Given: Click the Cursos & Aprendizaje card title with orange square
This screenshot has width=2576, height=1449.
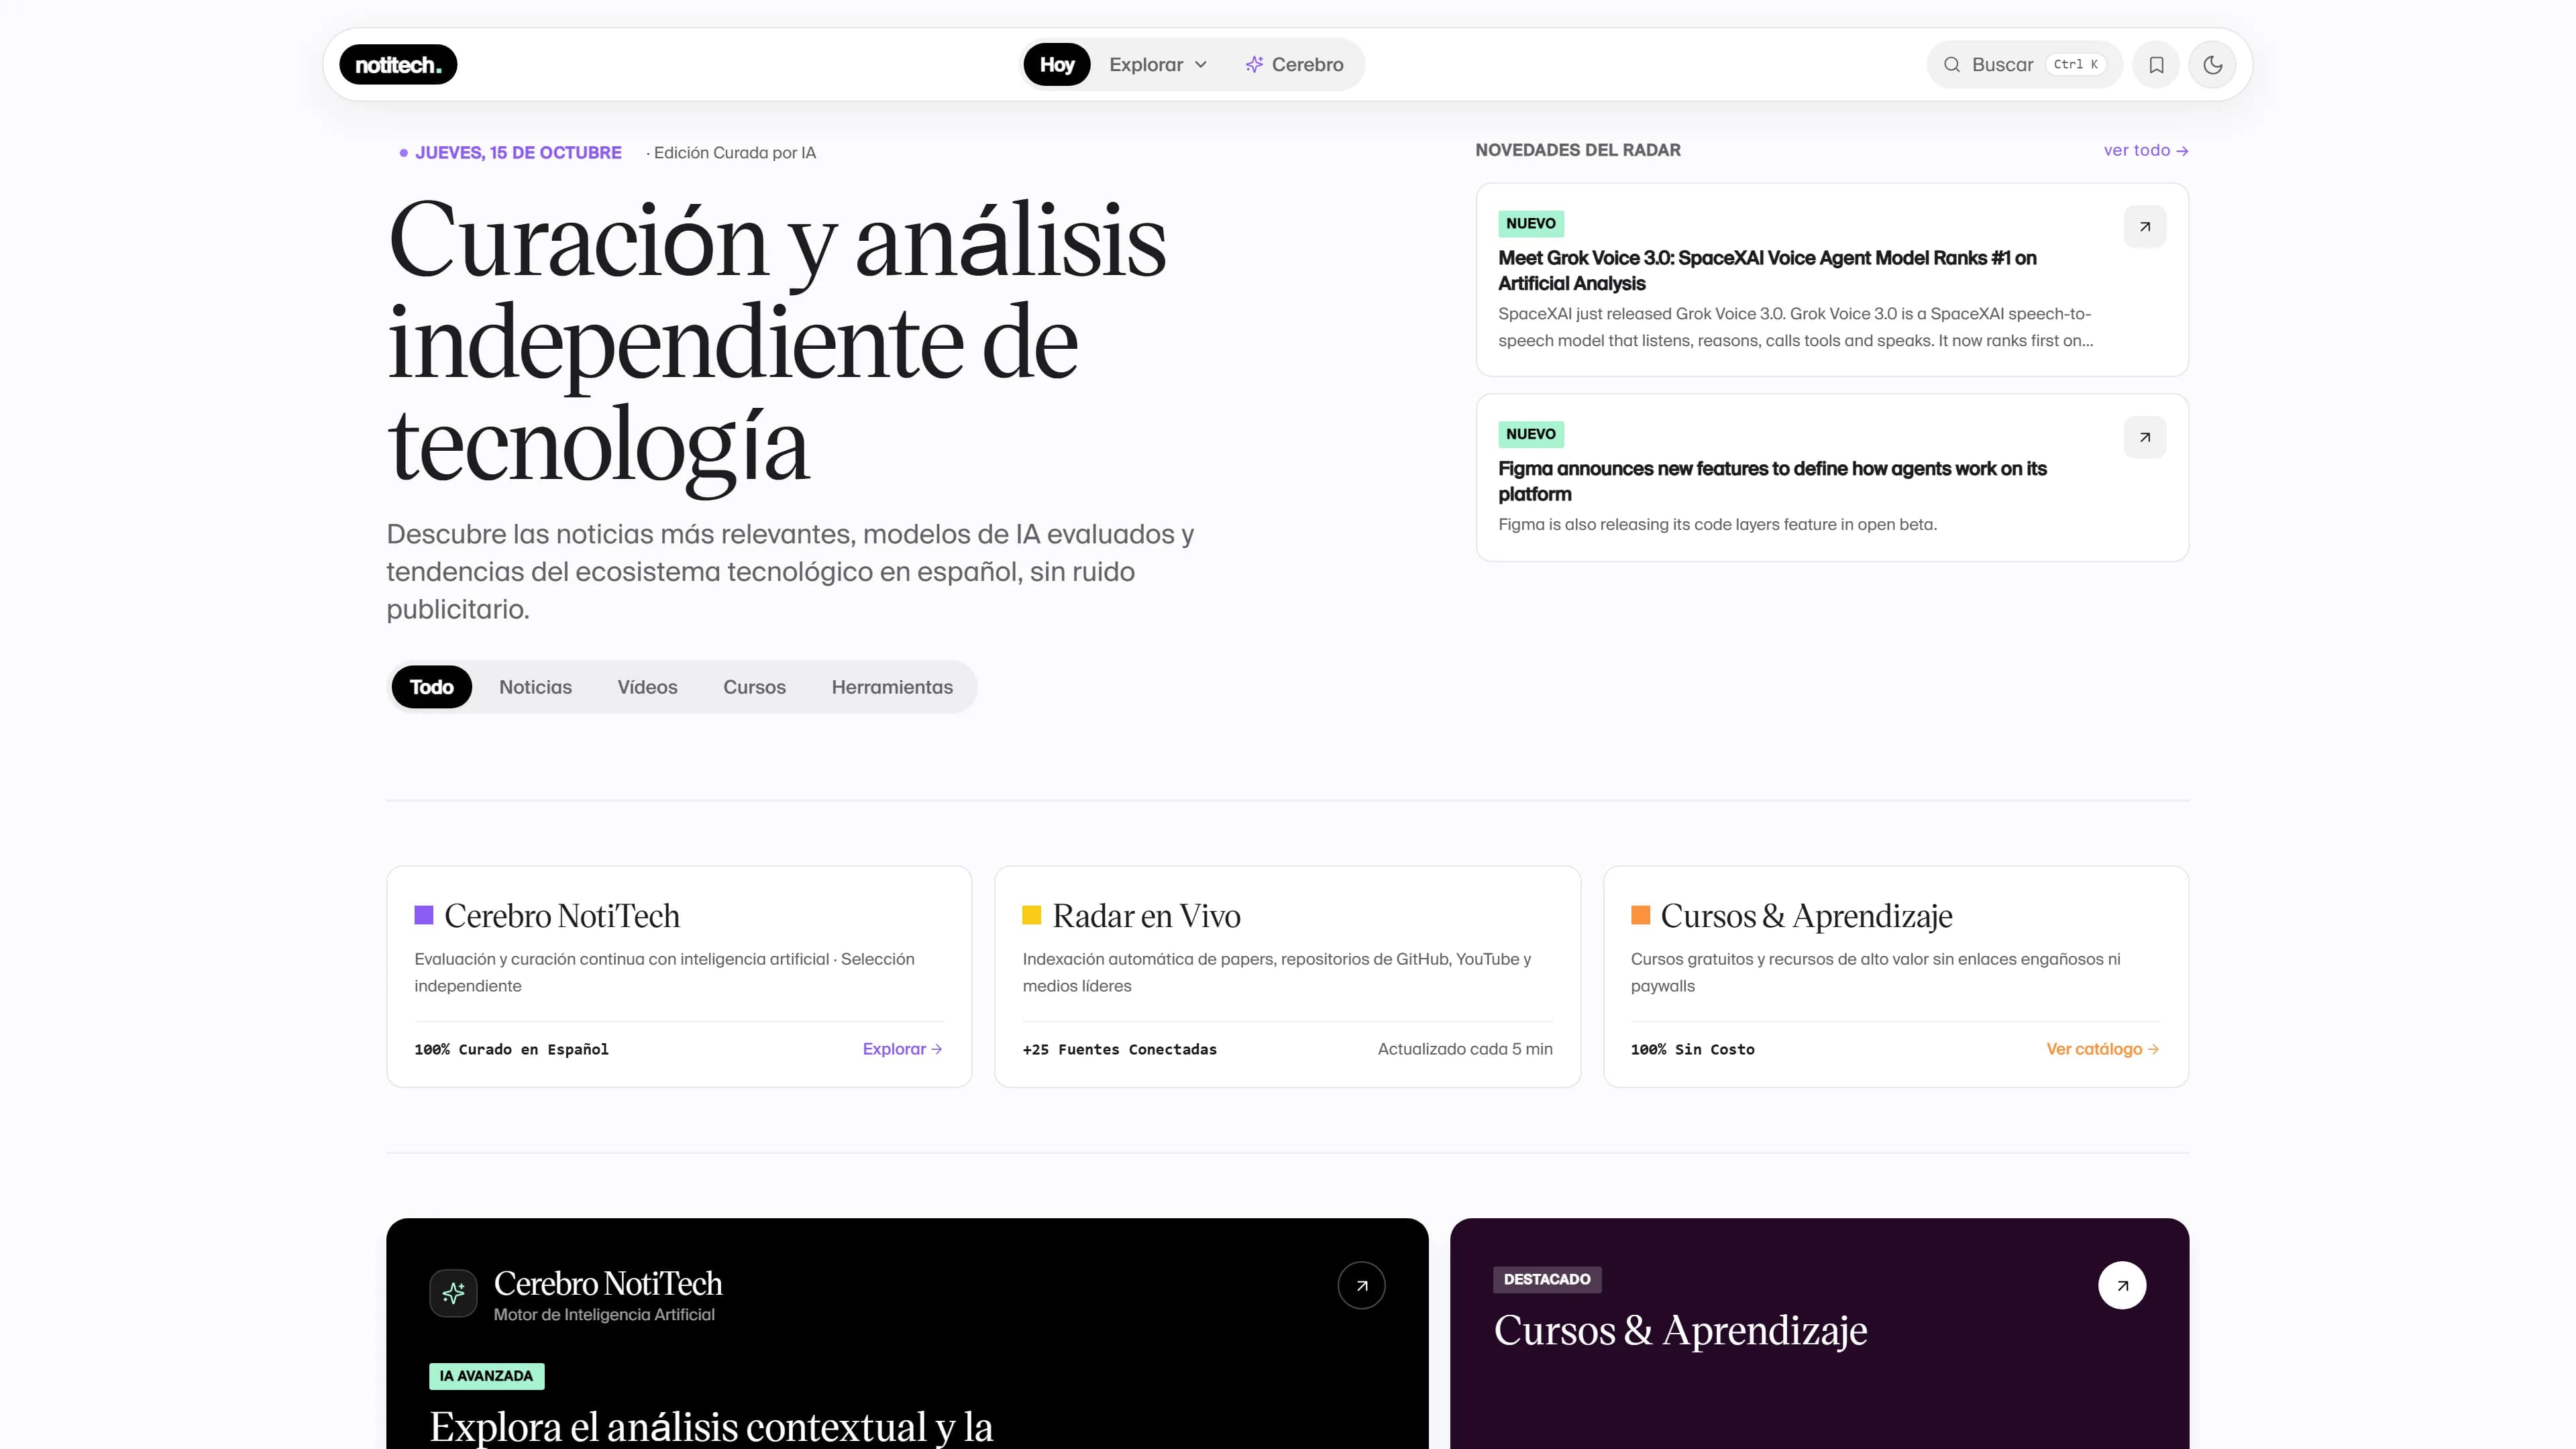Looking at the screenshot, I should 1806,916.
